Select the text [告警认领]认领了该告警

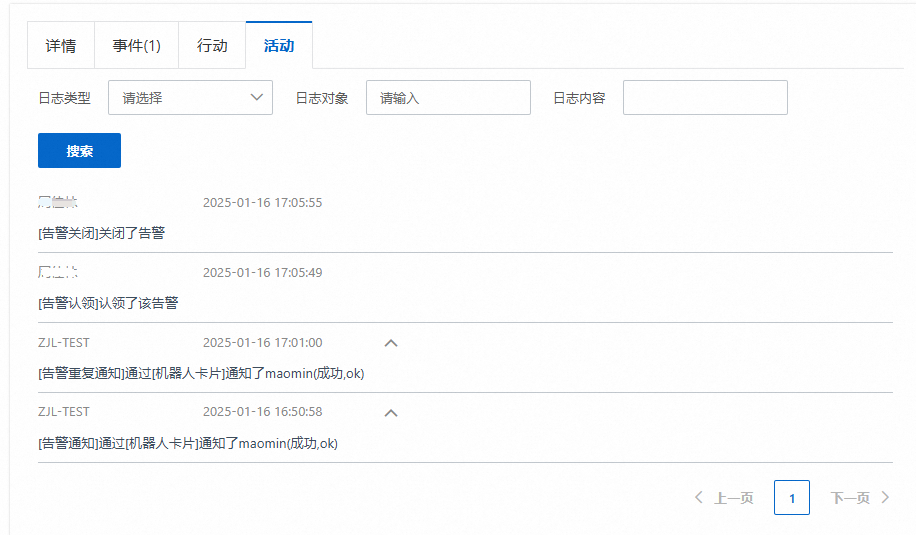[x=108, y=303]
